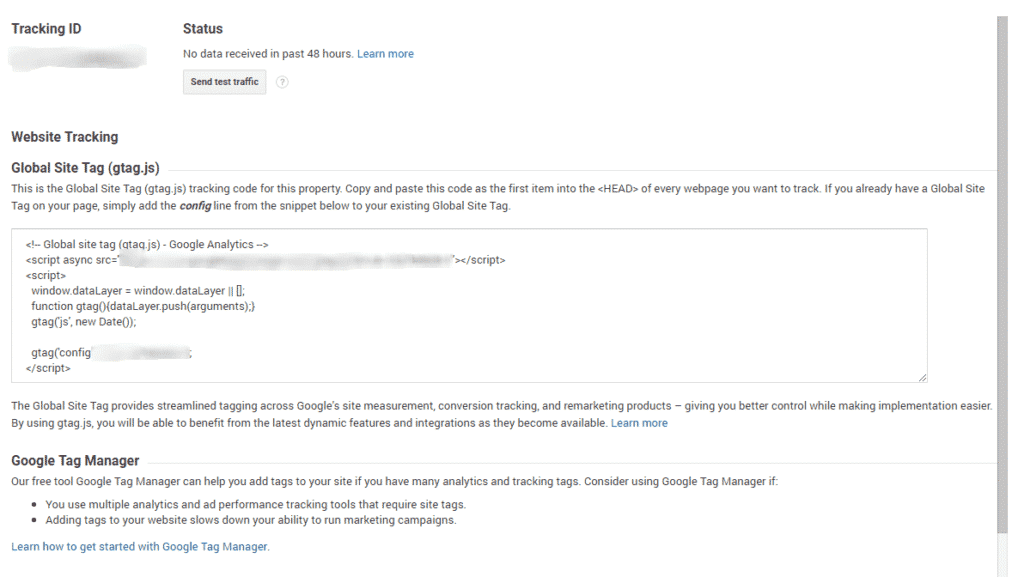1024x577 pixels.
Task: Click the Google Tag Manager heading
Action: [x=75, y=460]
